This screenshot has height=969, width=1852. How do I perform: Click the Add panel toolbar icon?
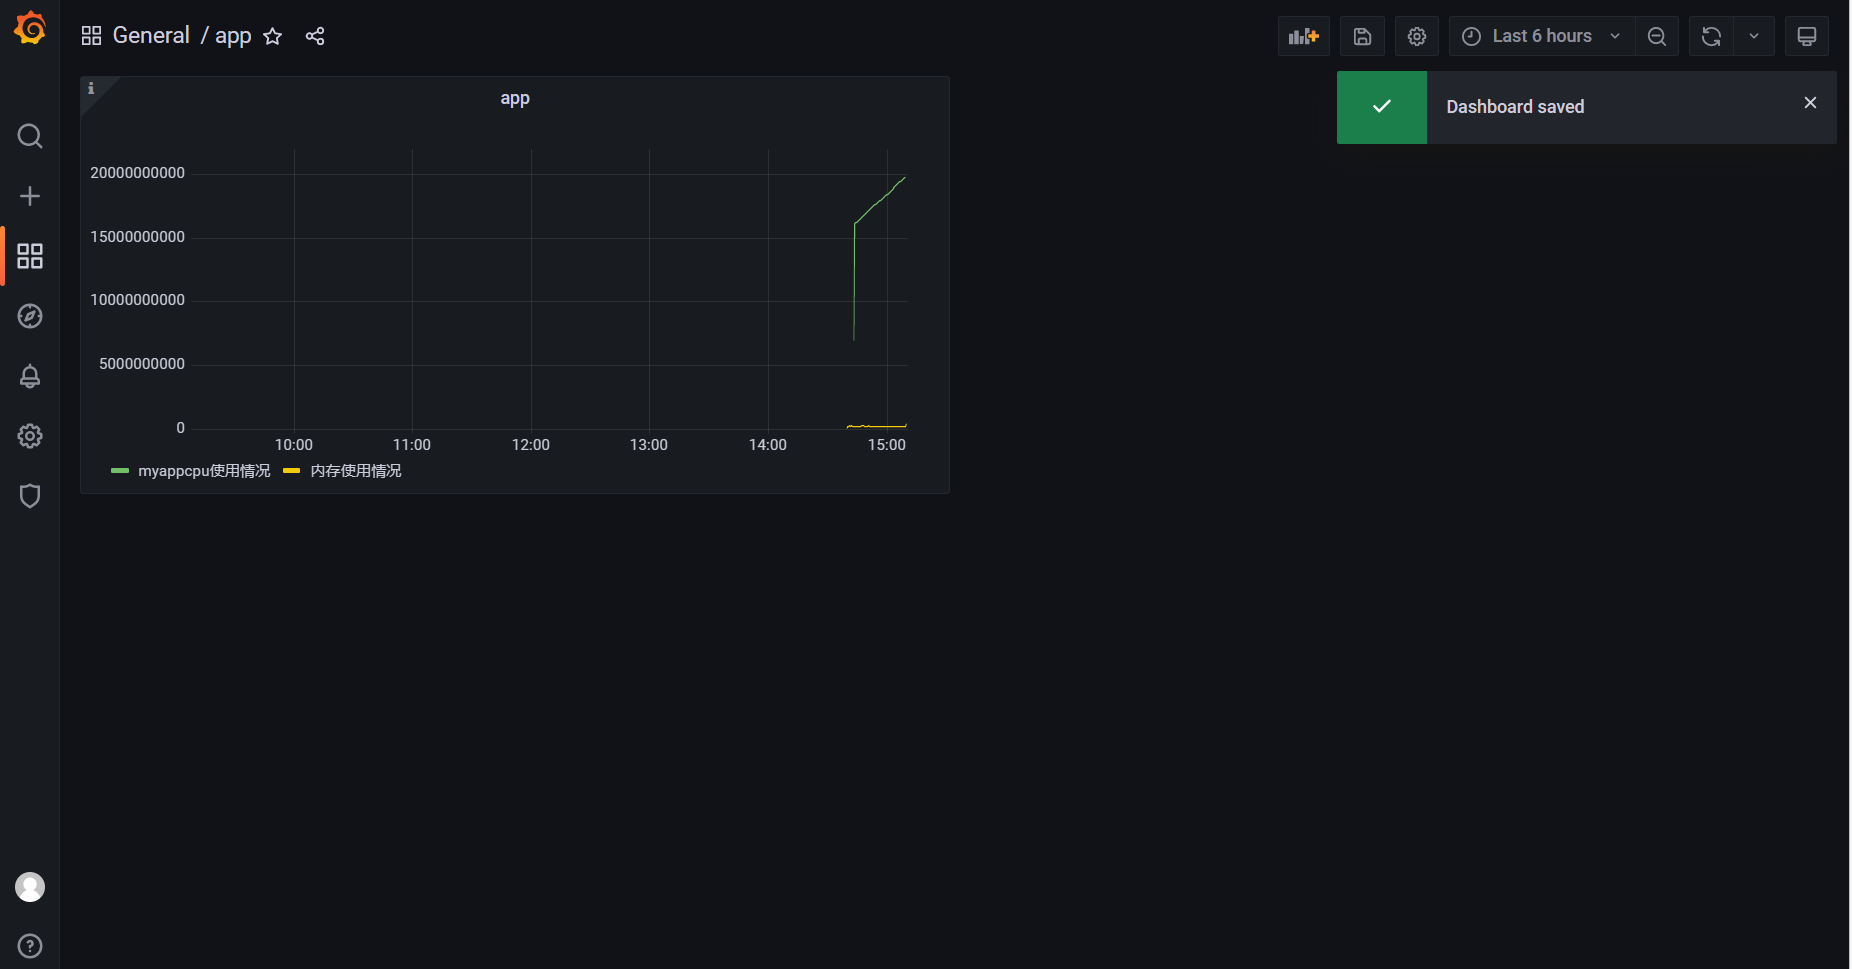(x=1304, y=36)
